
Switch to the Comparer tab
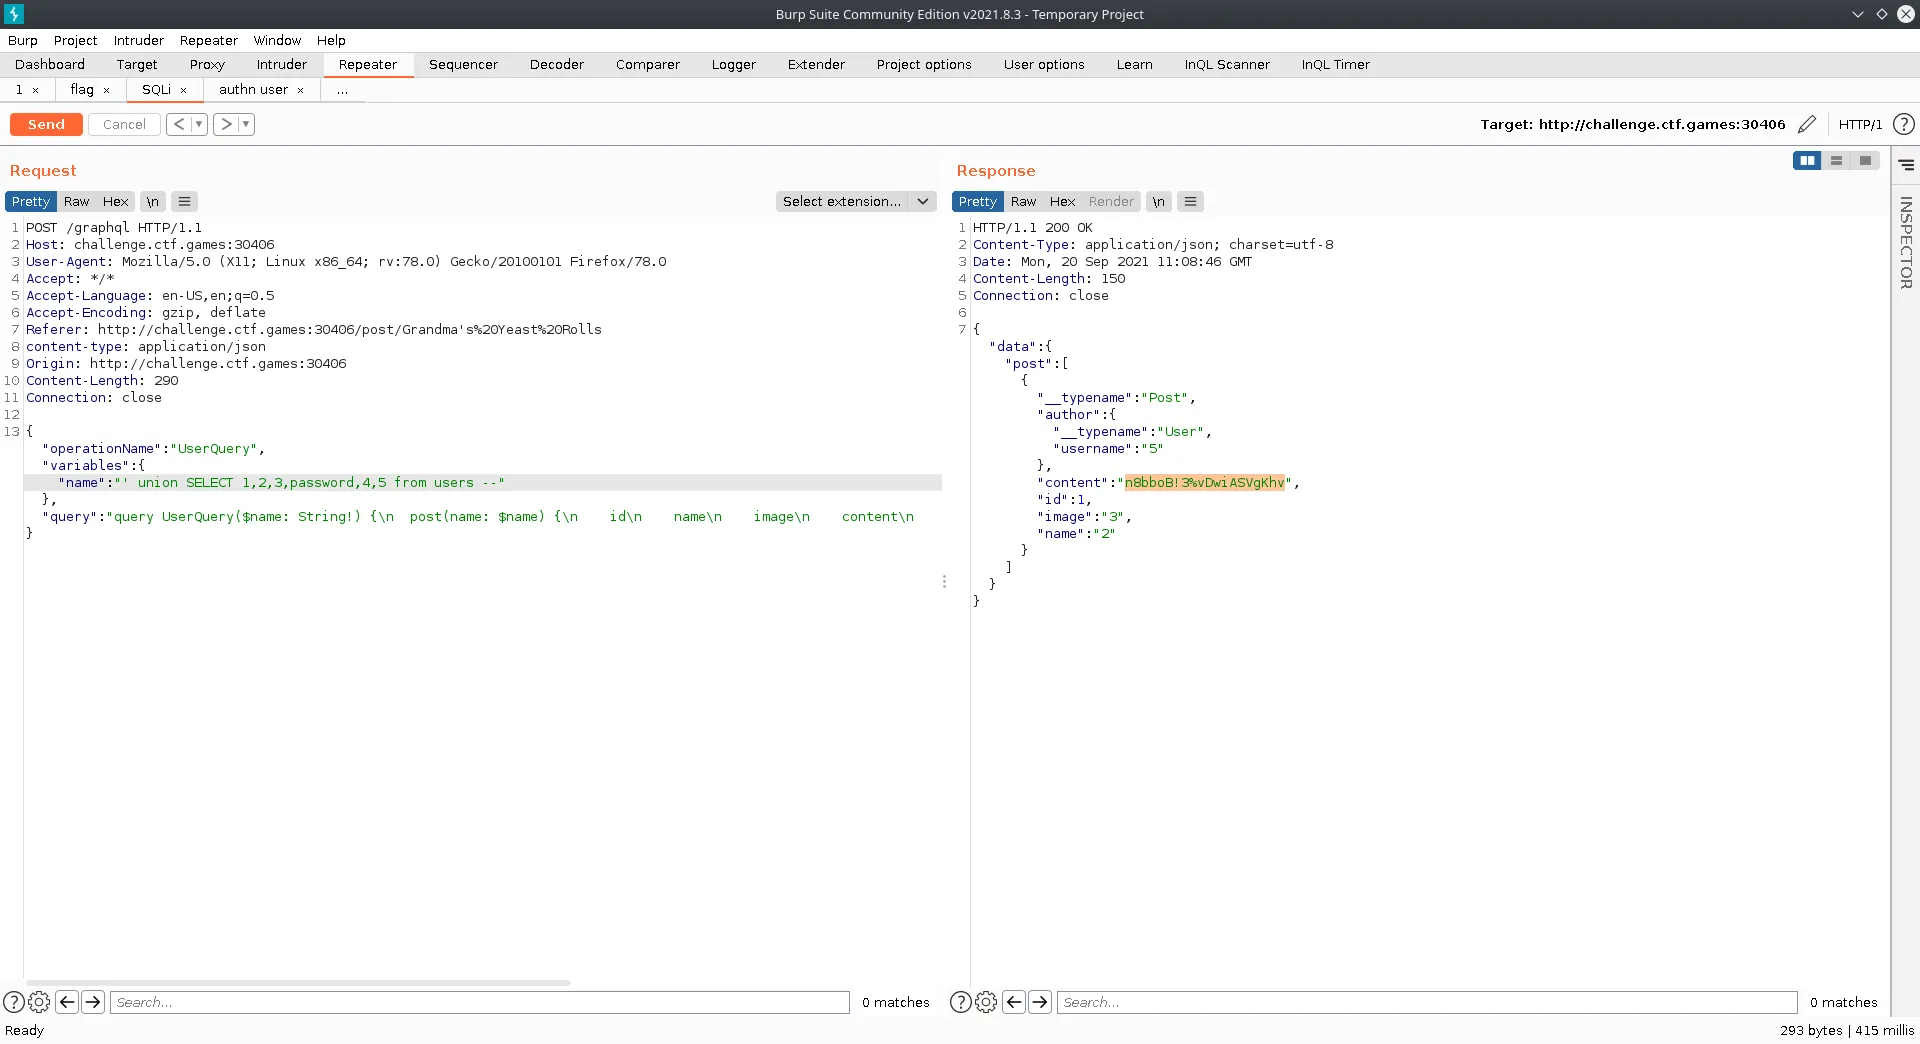click(x=648, y=64)
